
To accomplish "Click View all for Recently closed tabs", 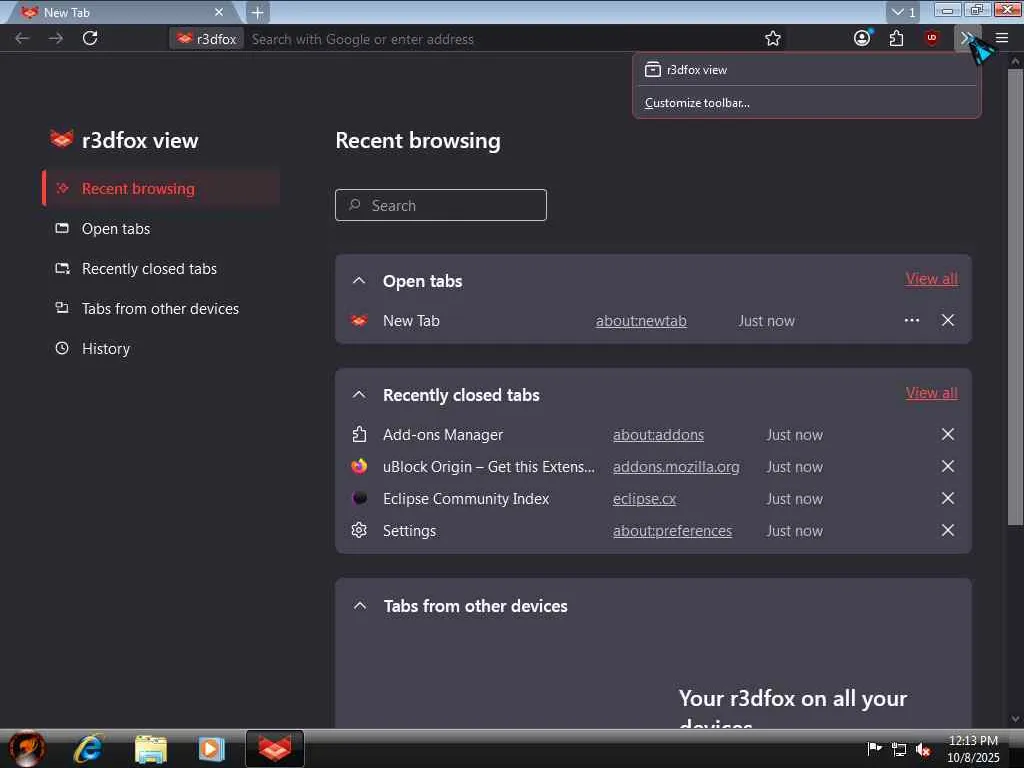I will click(931, 392).
